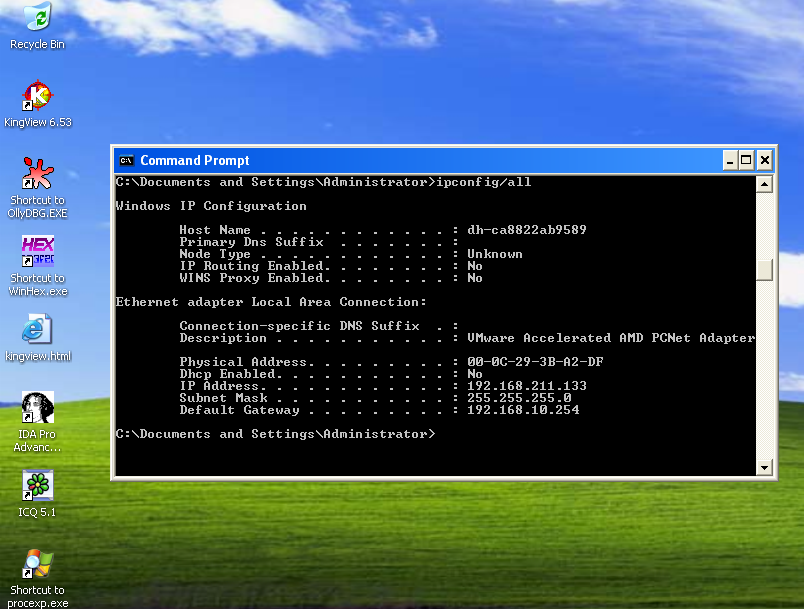Select the IDA Pro Advanced shortcut icon
Image resolution: width=804 pixels, height=609 pixels.
point(37,407)
